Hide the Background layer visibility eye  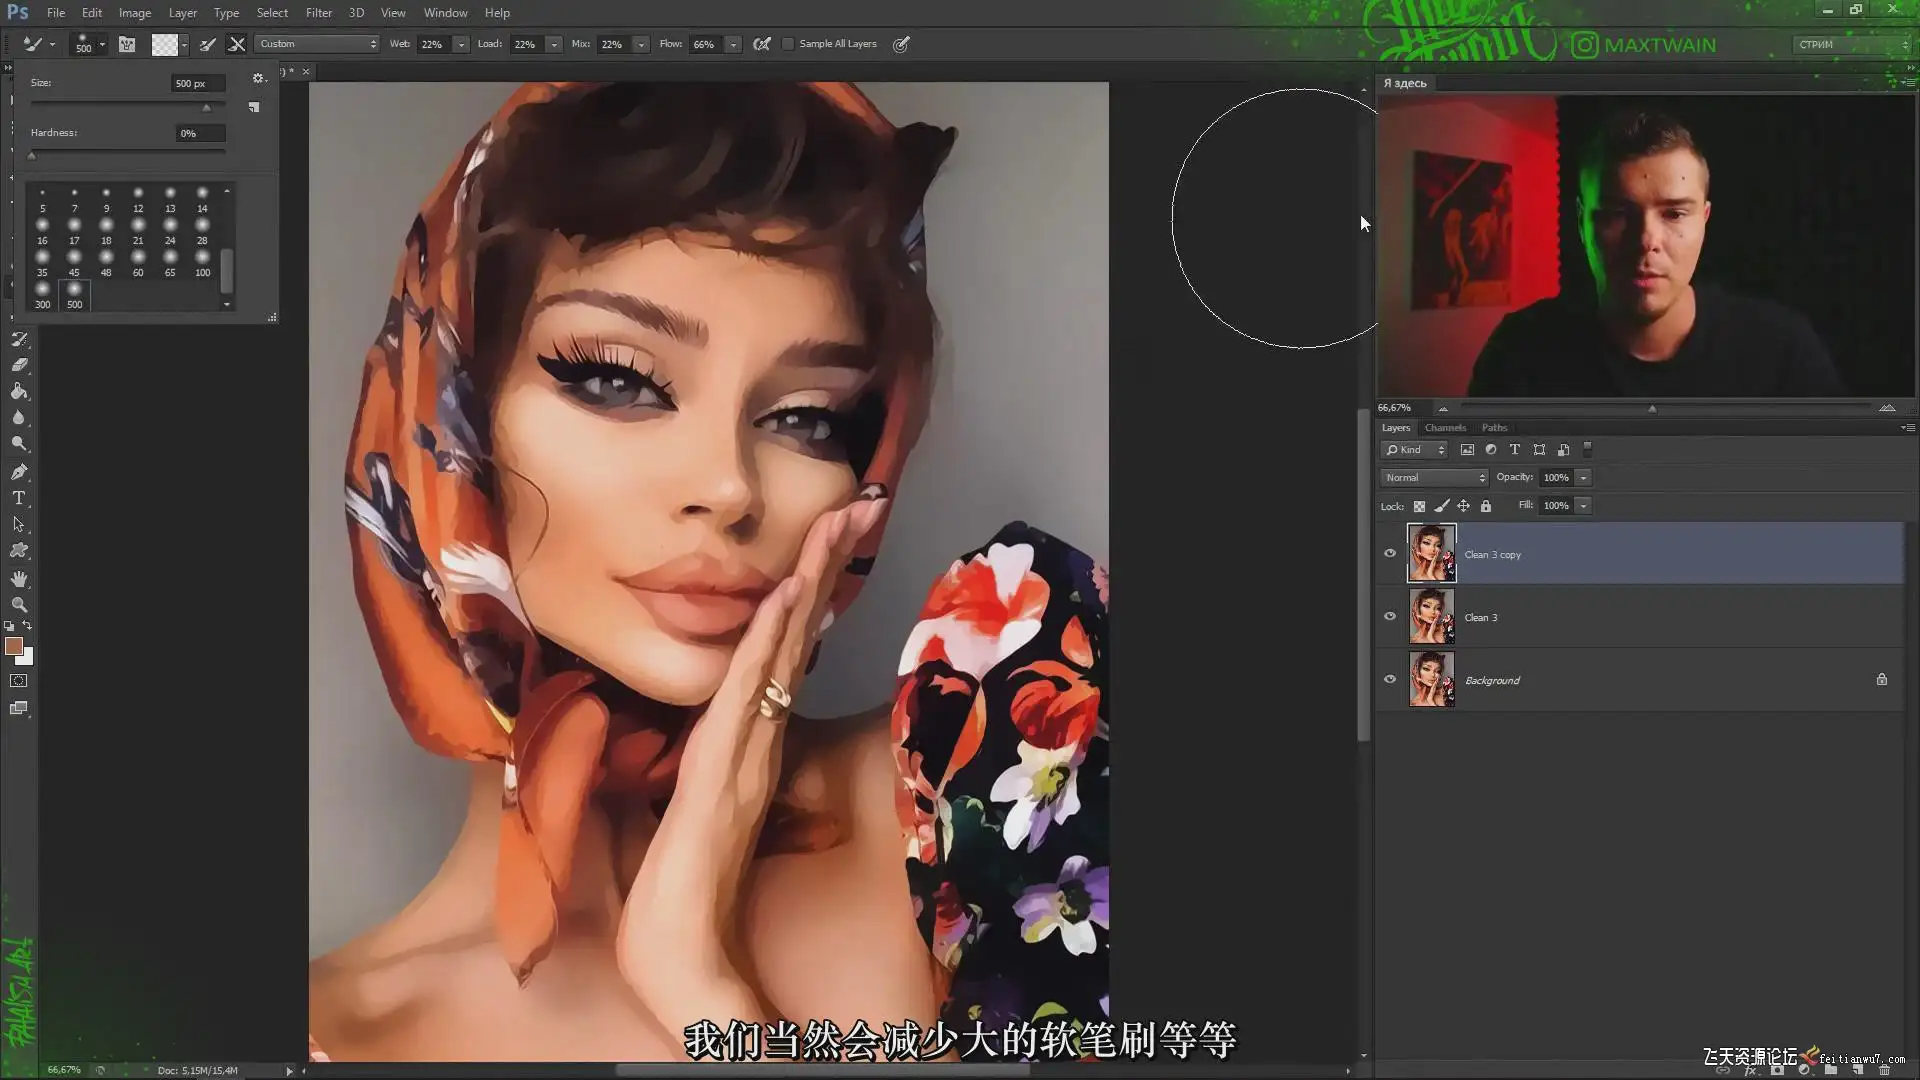(1389, 679)
